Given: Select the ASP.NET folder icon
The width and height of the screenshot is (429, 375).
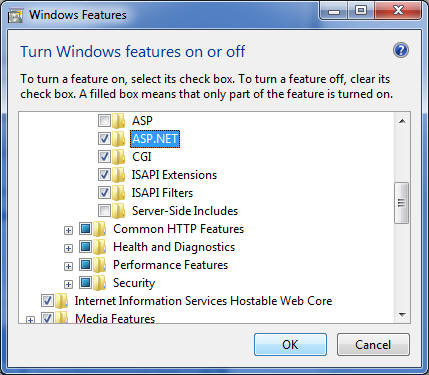Looking at the screenshot, I should coord(119,139).
